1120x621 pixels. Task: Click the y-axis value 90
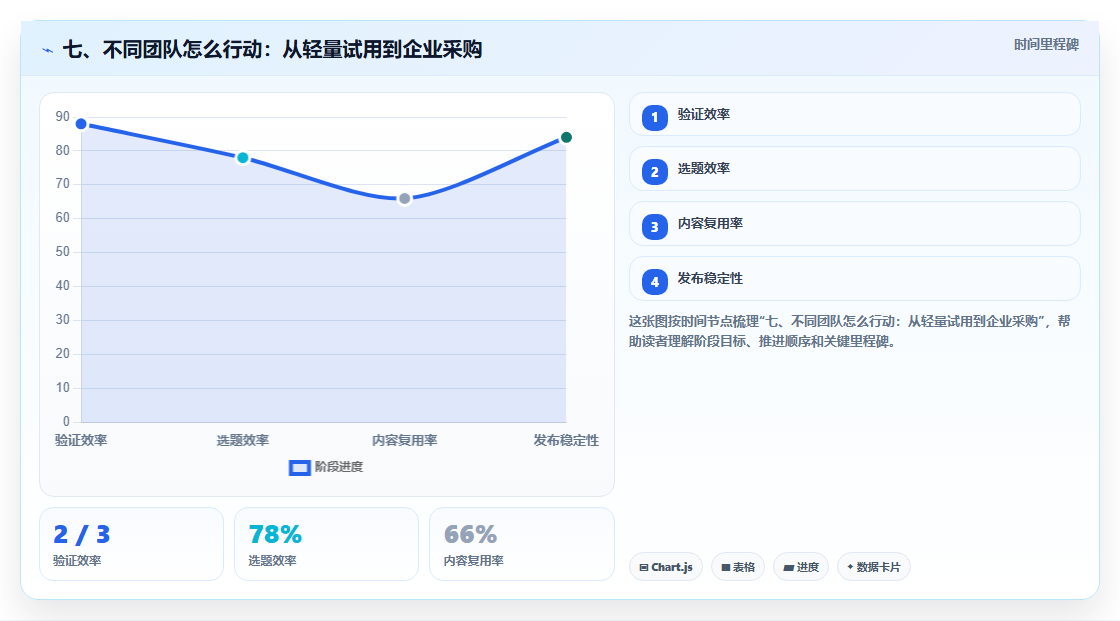63,116
